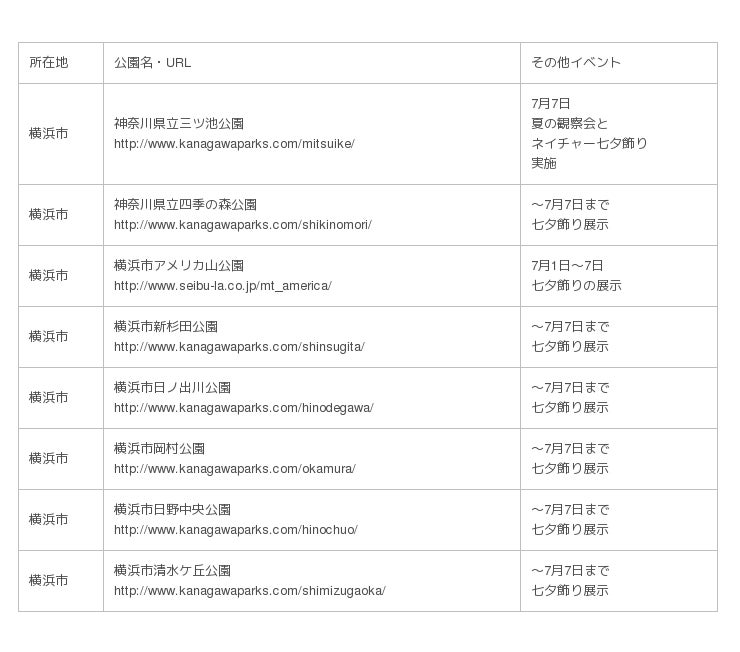
Task: Click the 公園名・URL column header
Action: 152,63
